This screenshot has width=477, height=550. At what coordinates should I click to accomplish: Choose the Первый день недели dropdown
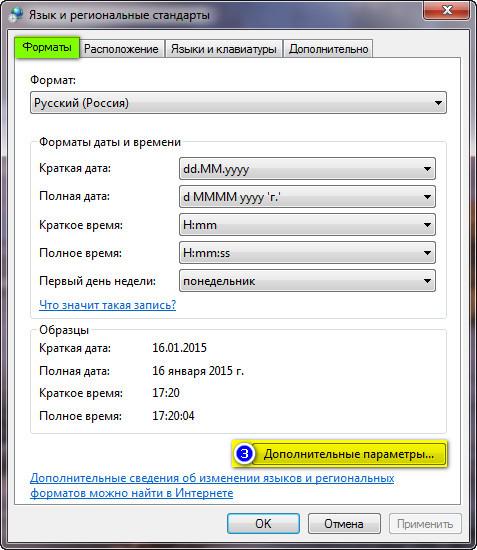(307, 281)
